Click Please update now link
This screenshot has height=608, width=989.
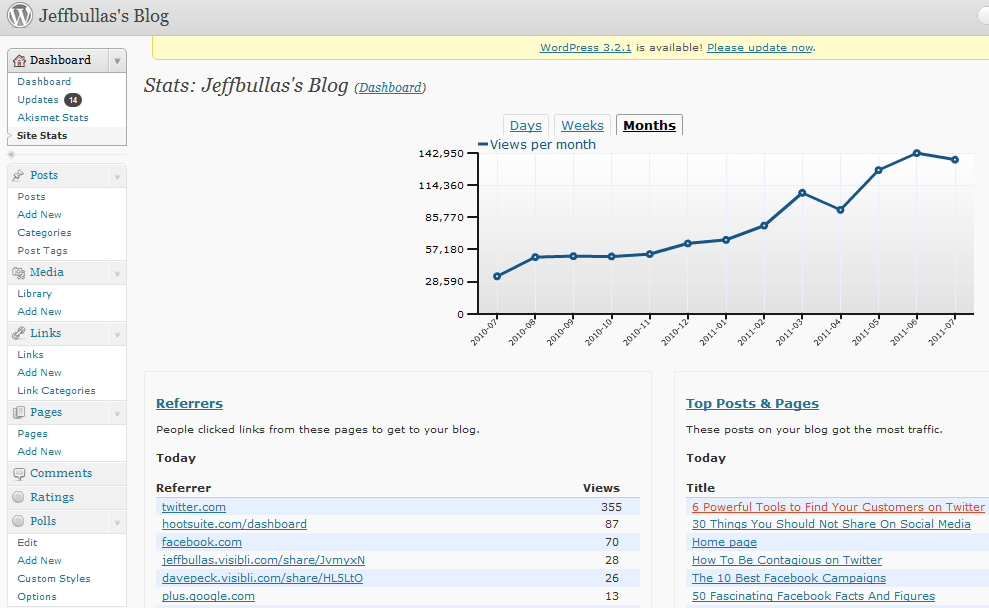point(760,47)
